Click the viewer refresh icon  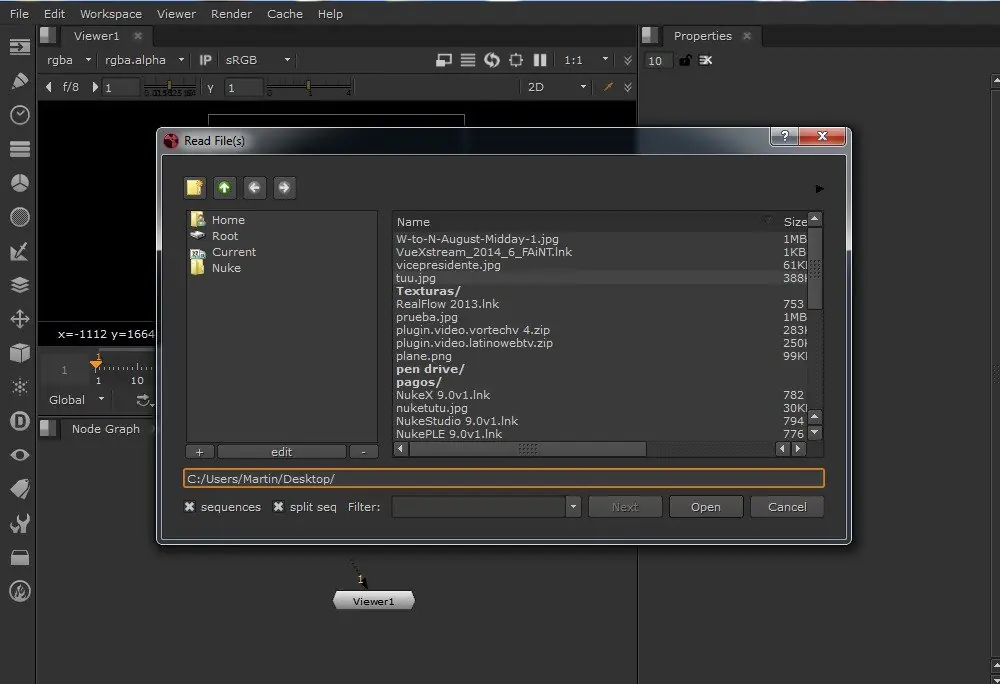coord(492,60)
